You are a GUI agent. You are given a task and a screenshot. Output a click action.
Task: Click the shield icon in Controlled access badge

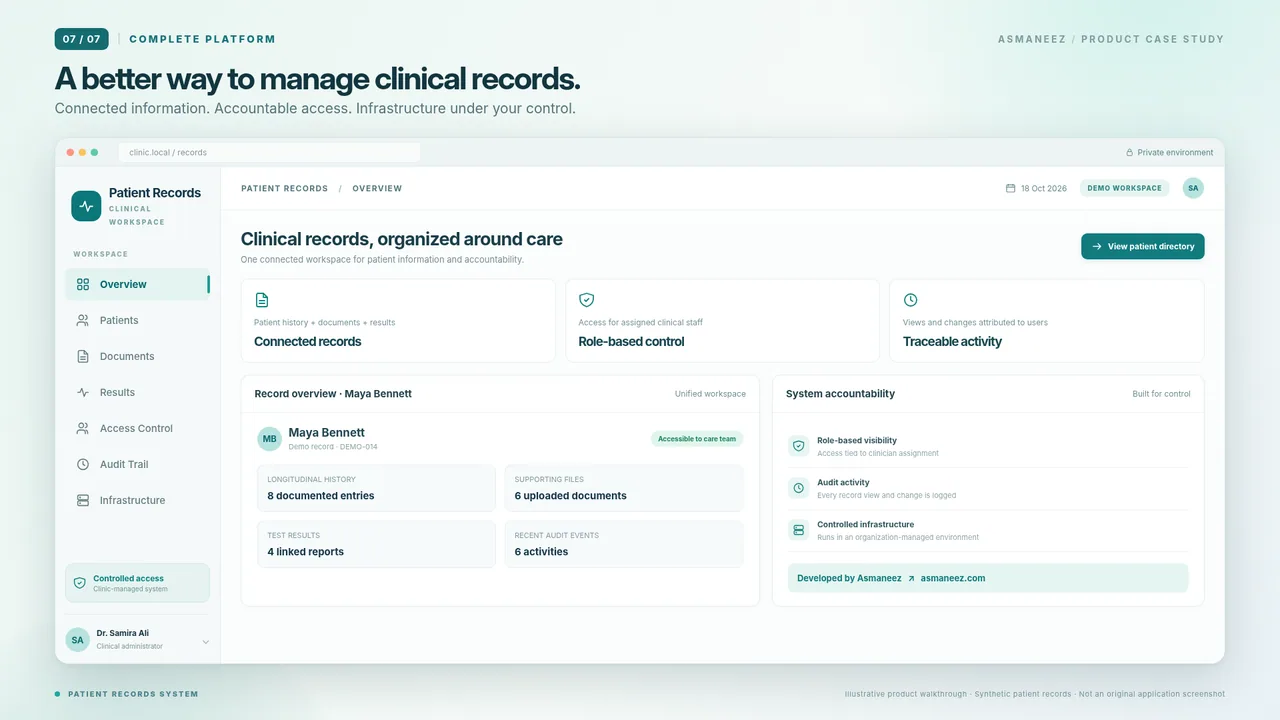coord(80,583)
